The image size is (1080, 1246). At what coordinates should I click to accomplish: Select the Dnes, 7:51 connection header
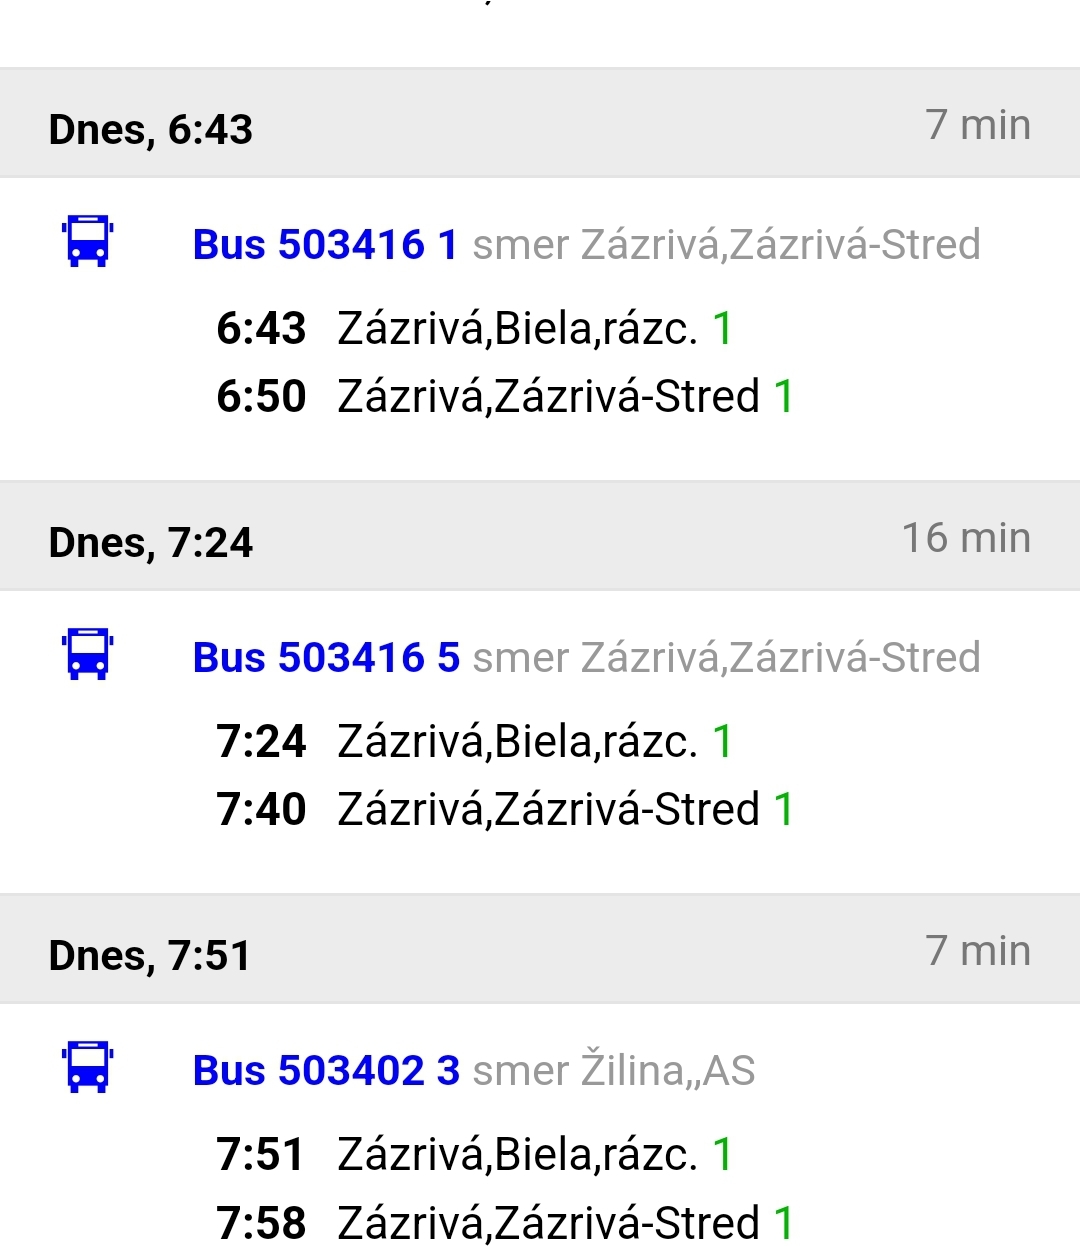(x=150, y=956)
